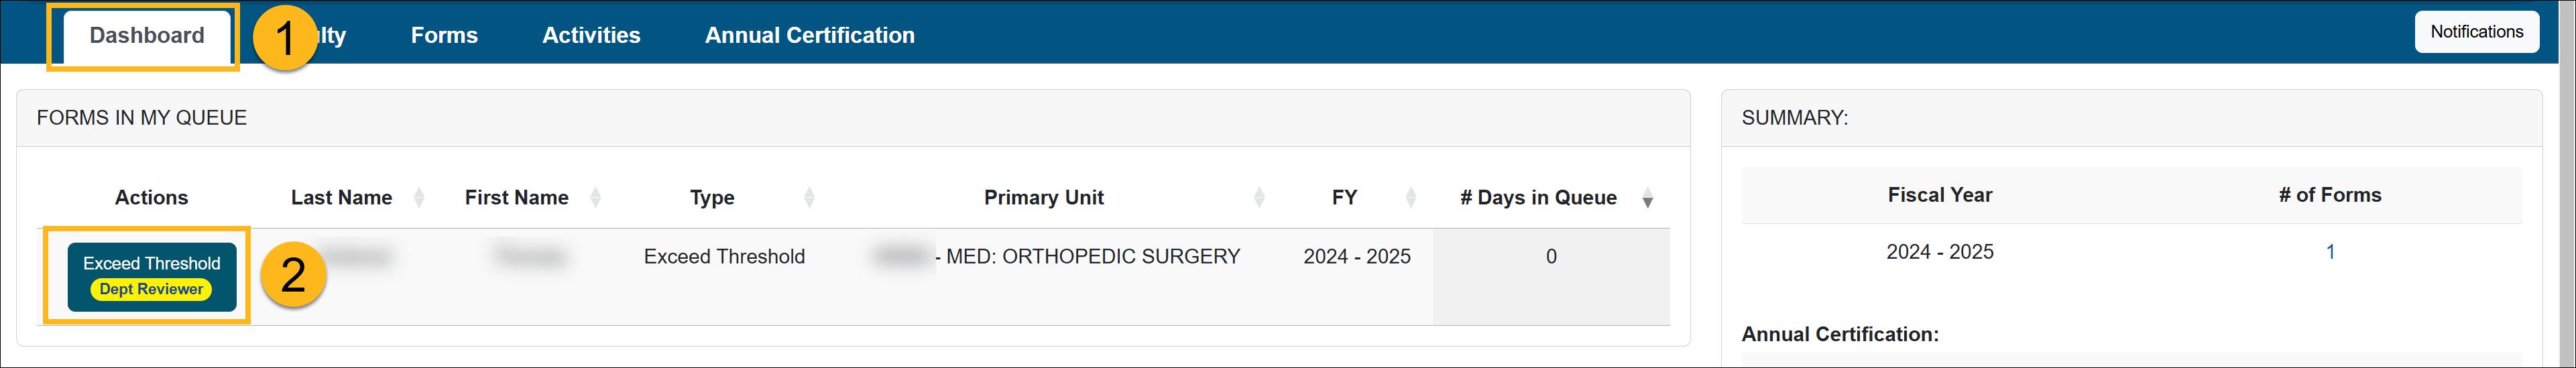
Task: Click the yellow number 2 callout marker
Action: coord(293,275)
